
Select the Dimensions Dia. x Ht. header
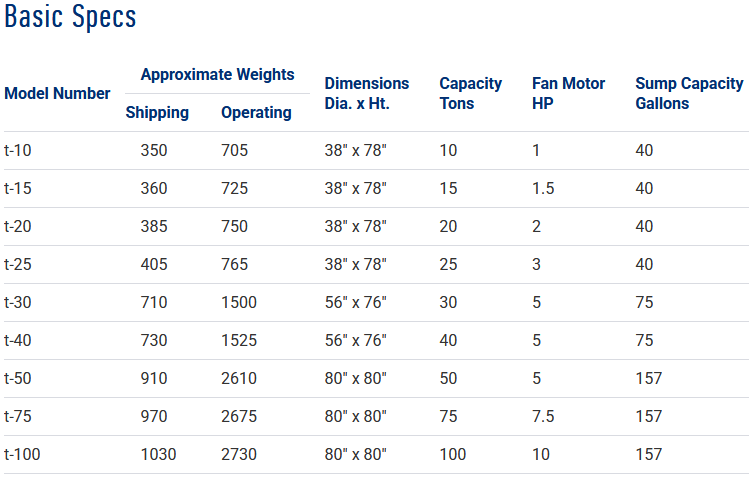click(x=367, y=93)
